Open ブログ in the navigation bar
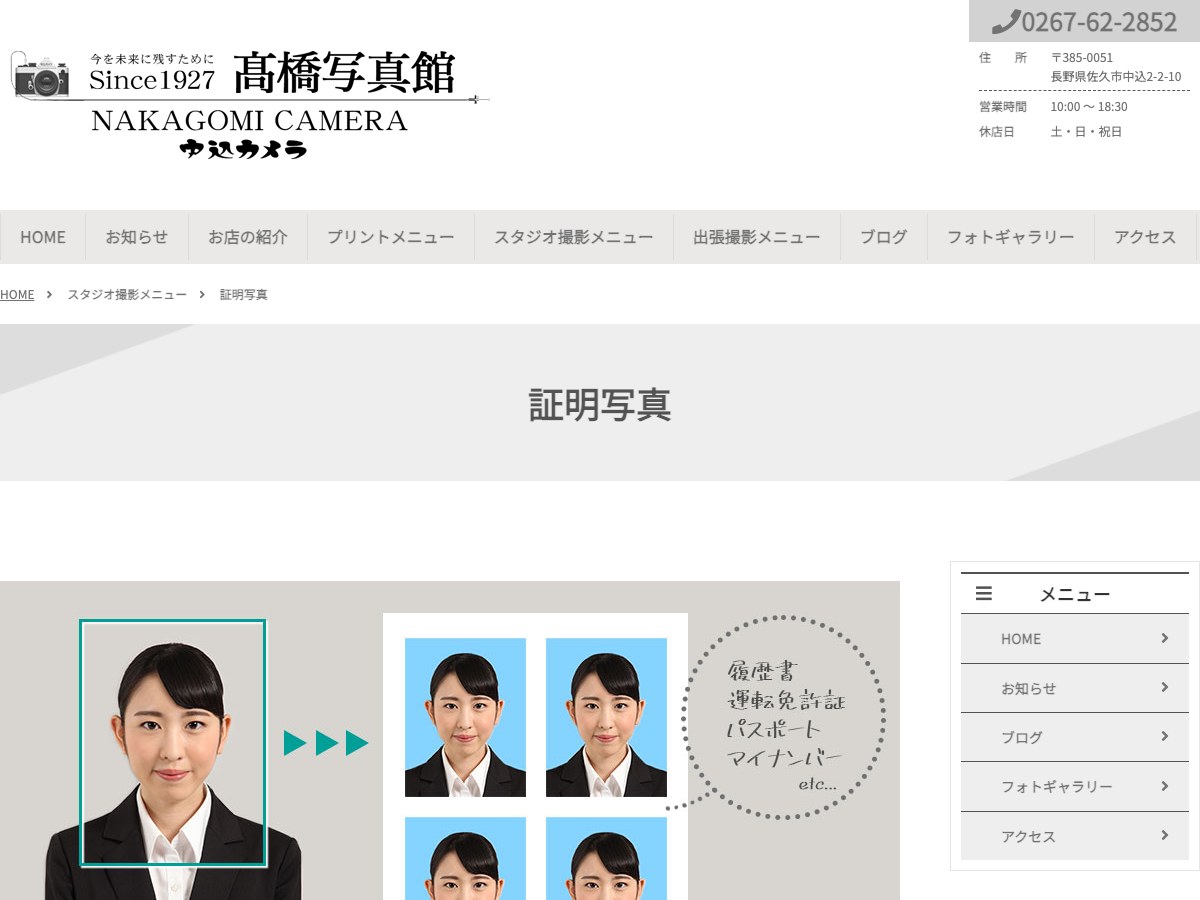Viewport: 1200px width, 900px height. pyautogui.click(x=884, y=237)
